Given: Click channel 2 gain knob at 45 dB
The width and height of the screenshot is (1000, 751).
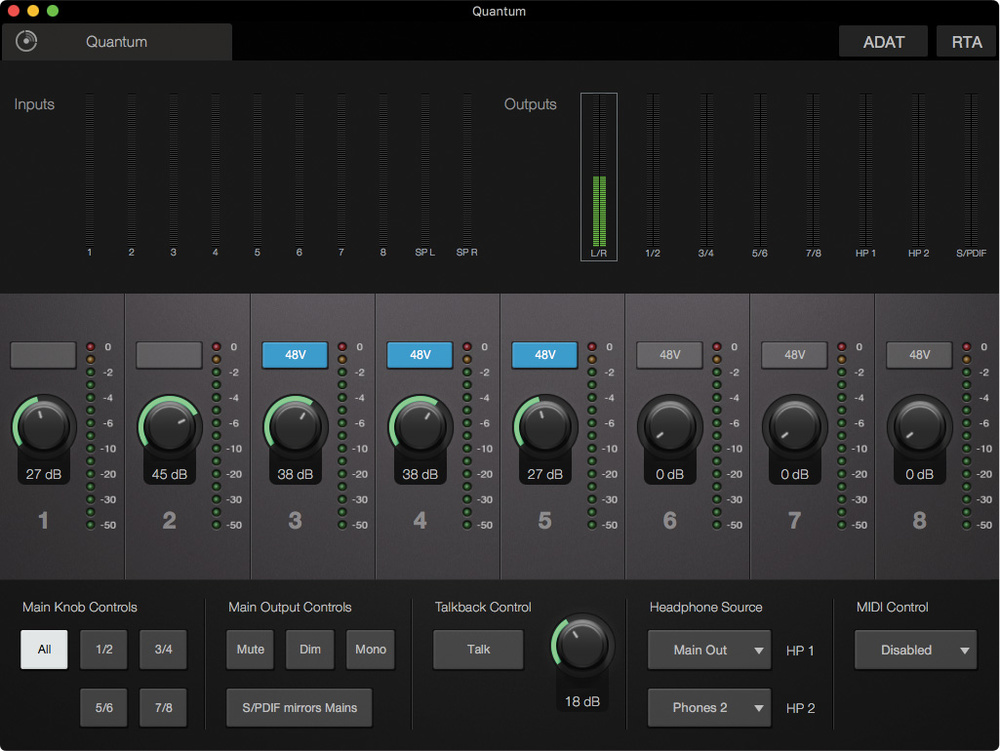Looking at the screenshot, I should 169,427.
